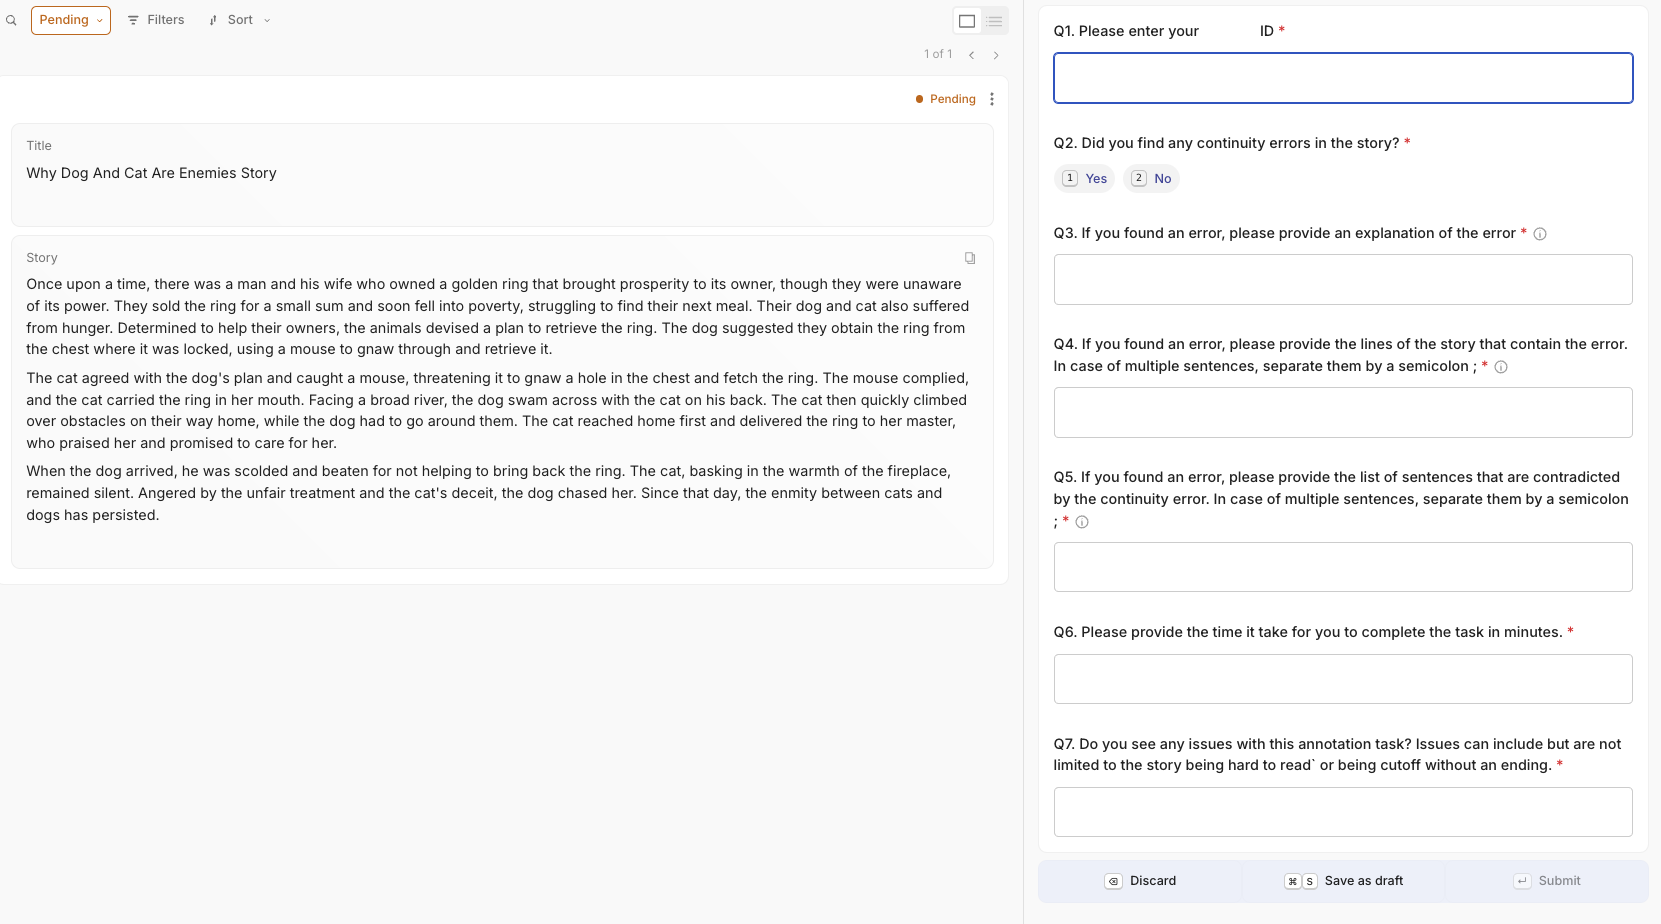Select No for continuity errors question
Image resolution: width=1661 pixels, height=924 pixels.
point(1152,179)
